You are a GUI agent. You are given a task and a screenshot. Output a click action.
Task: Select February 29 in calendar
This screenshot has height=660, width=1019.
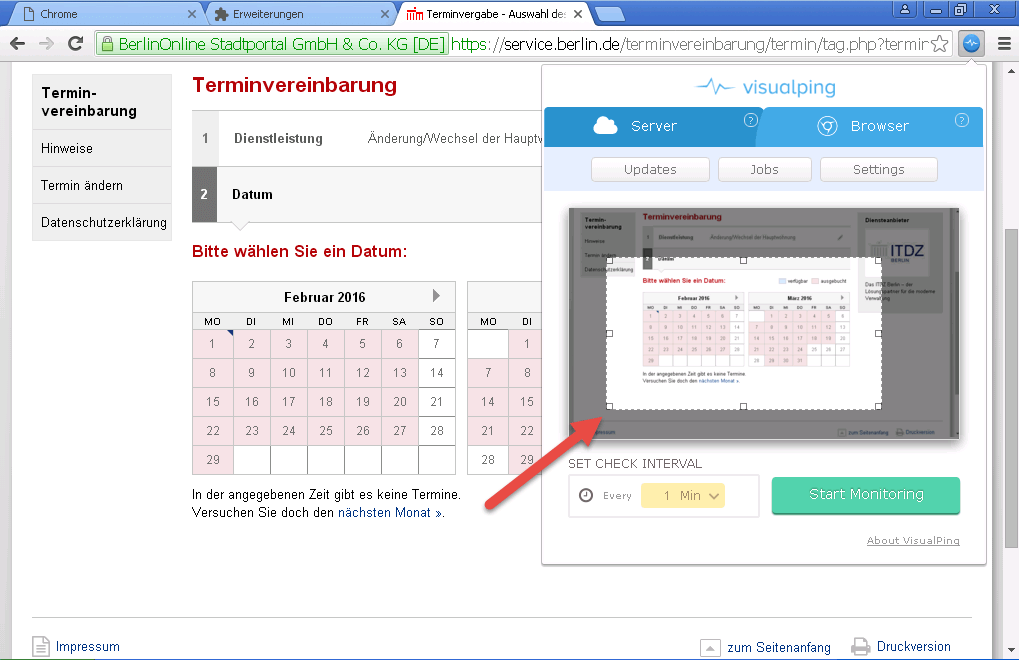pyautogui.click(x=213, y=459)
